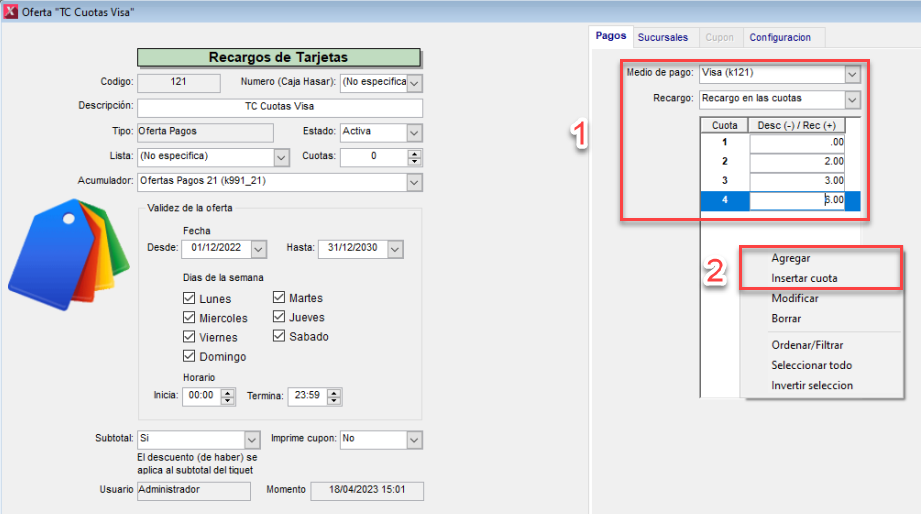Screen dimensions: 921x514
Task: Disable the Domingo checkbox
Action: tap(190, 356)
